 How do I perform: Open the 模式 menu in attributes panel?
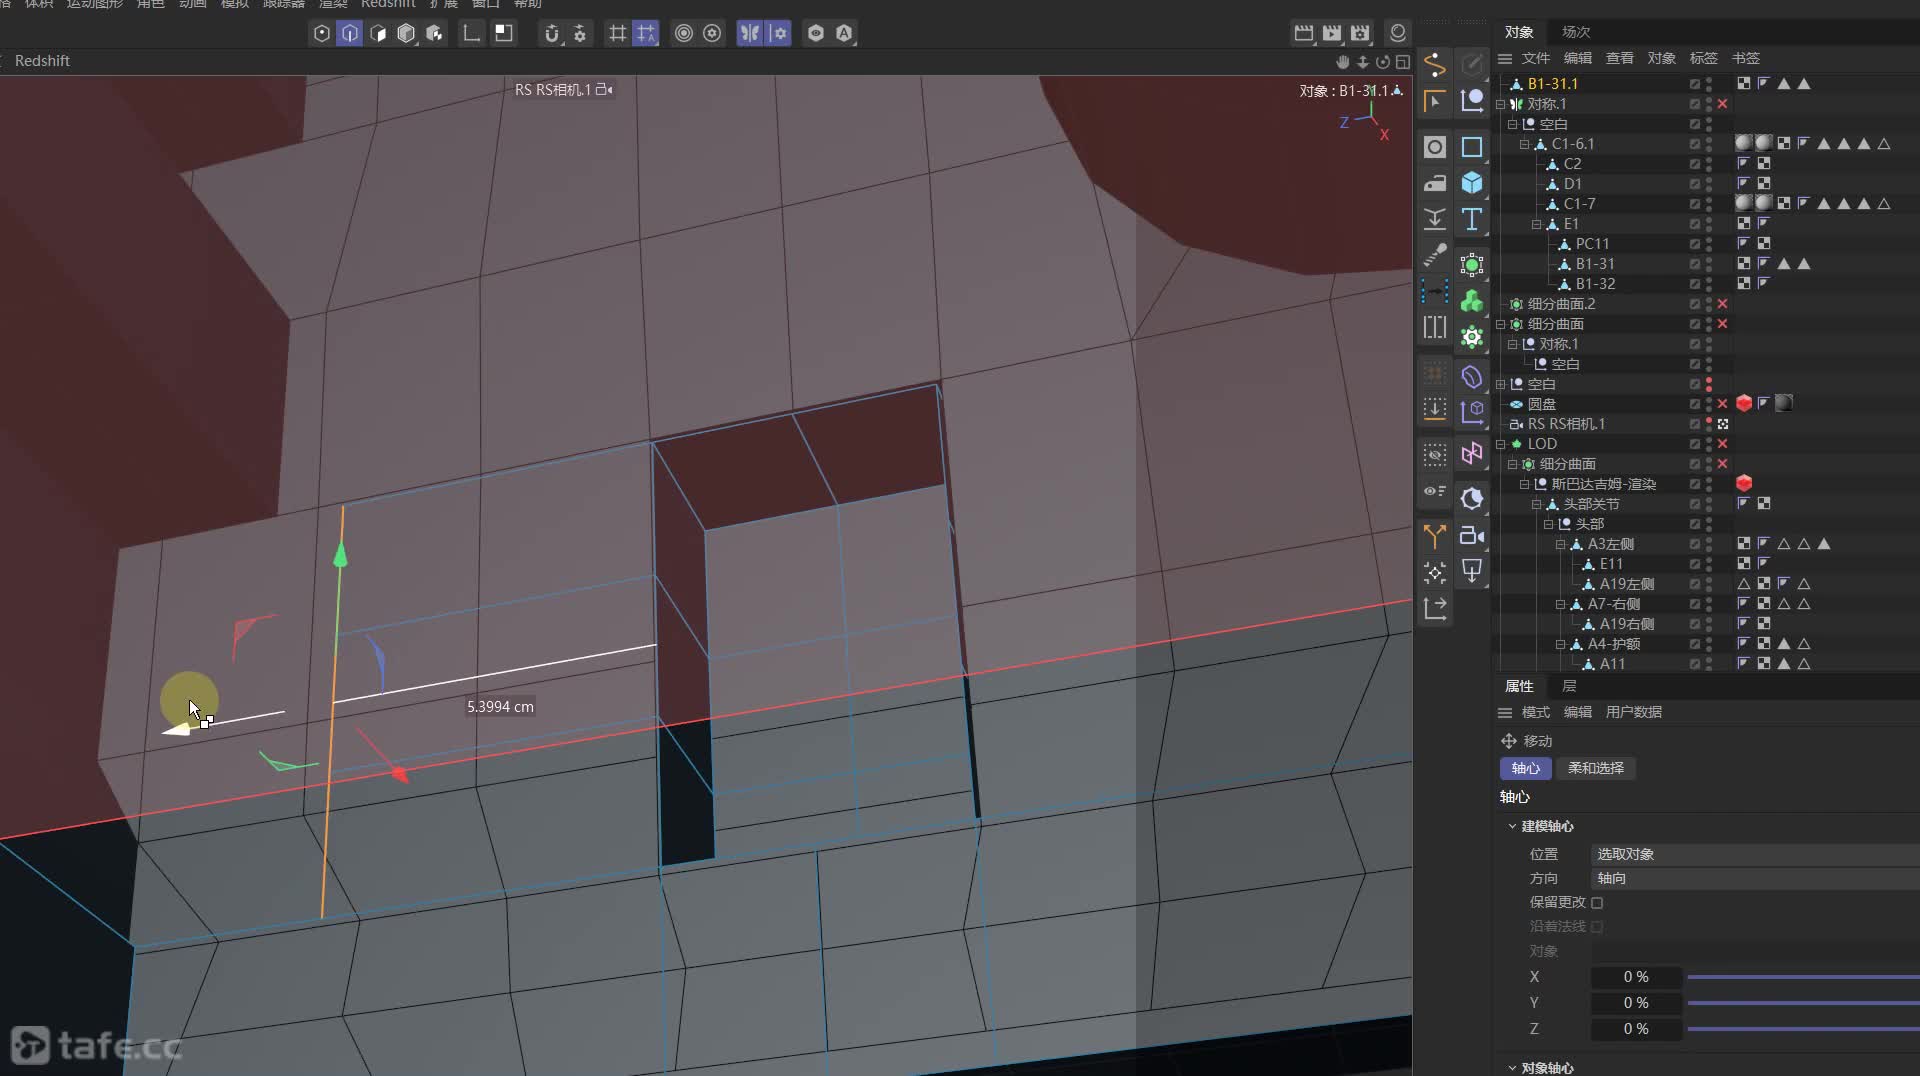point(1535,712)
